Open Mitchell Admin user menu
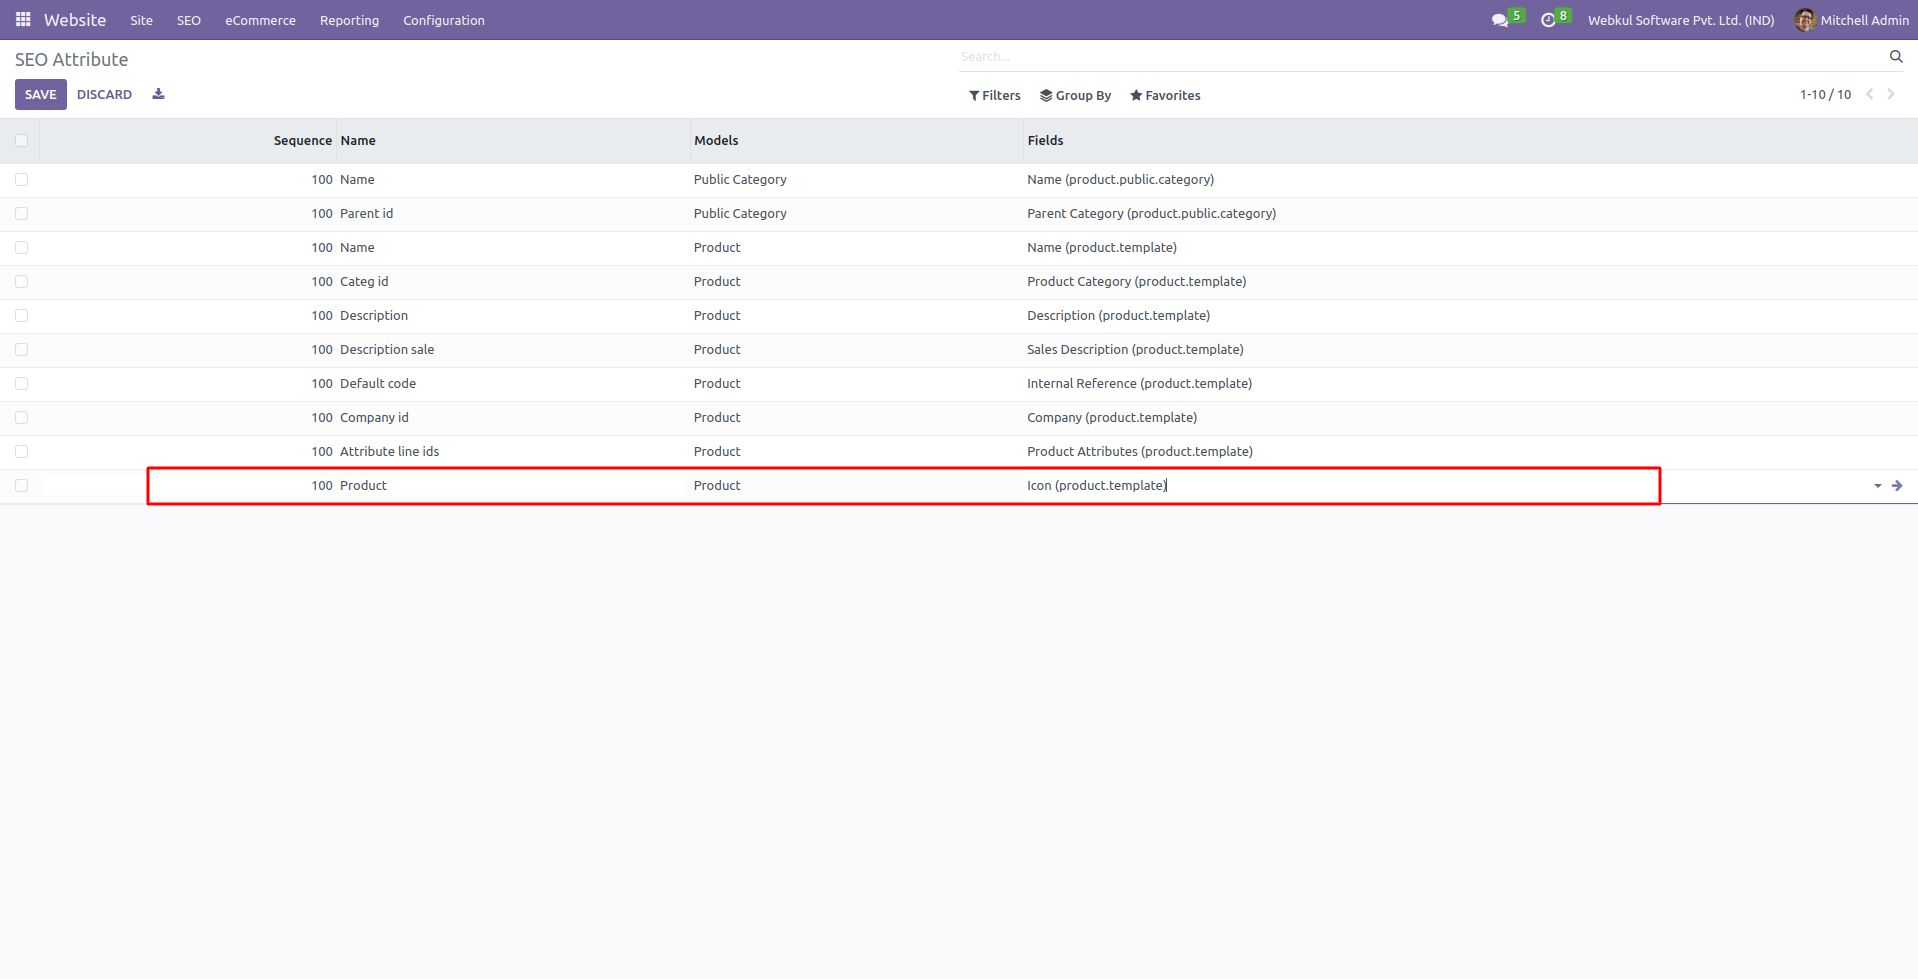This screenshot has width=1918, height=979. 1852,20
